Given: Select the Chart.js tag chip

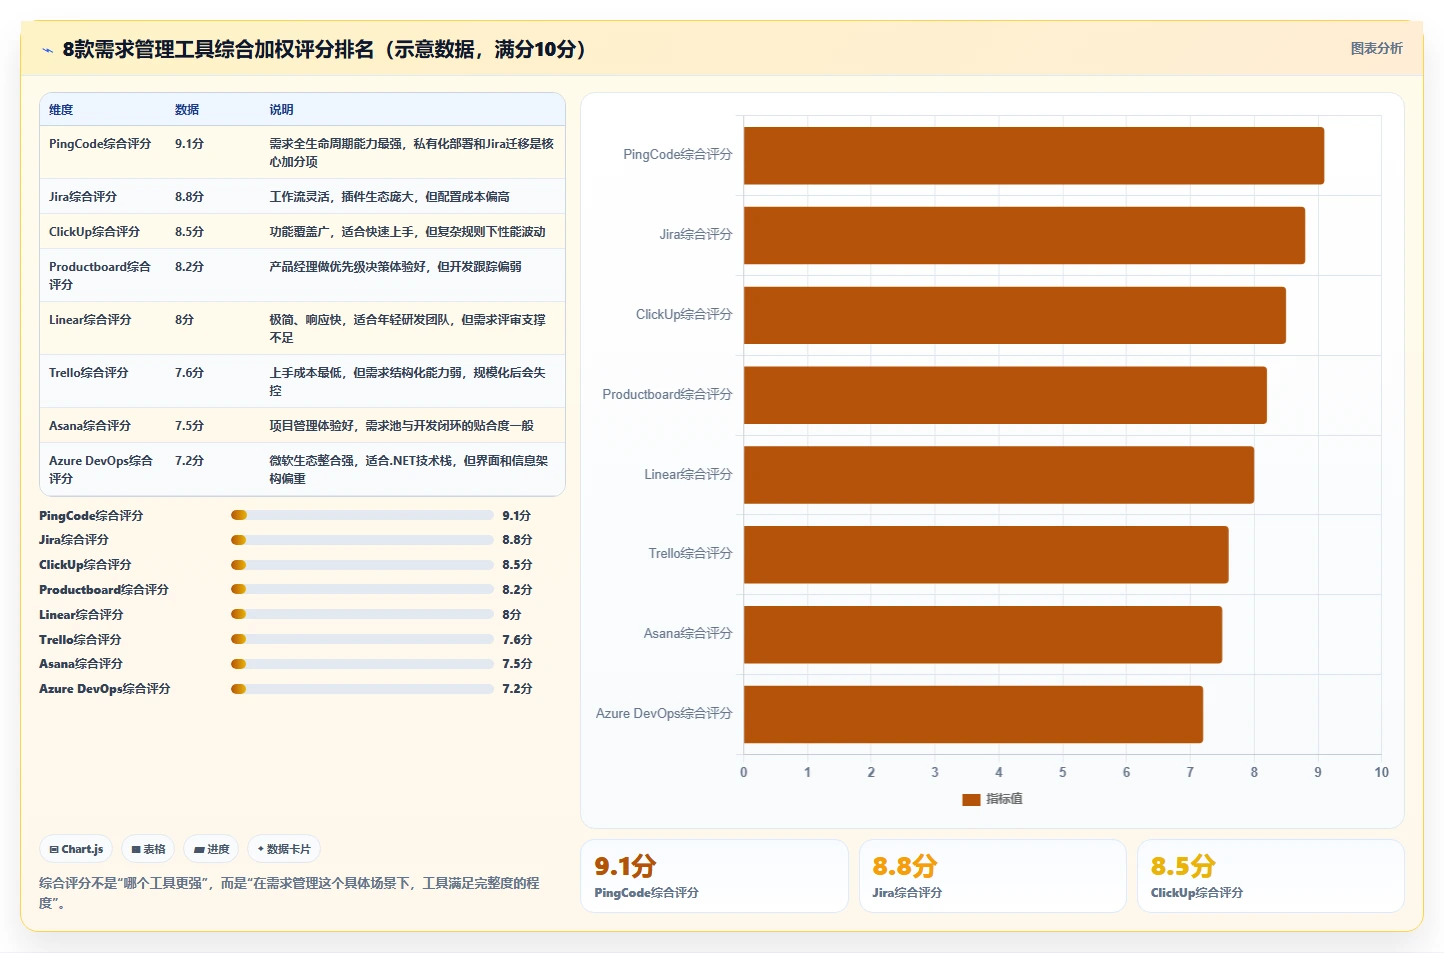Looking at the screenshot, I should [x=76, y=849].
